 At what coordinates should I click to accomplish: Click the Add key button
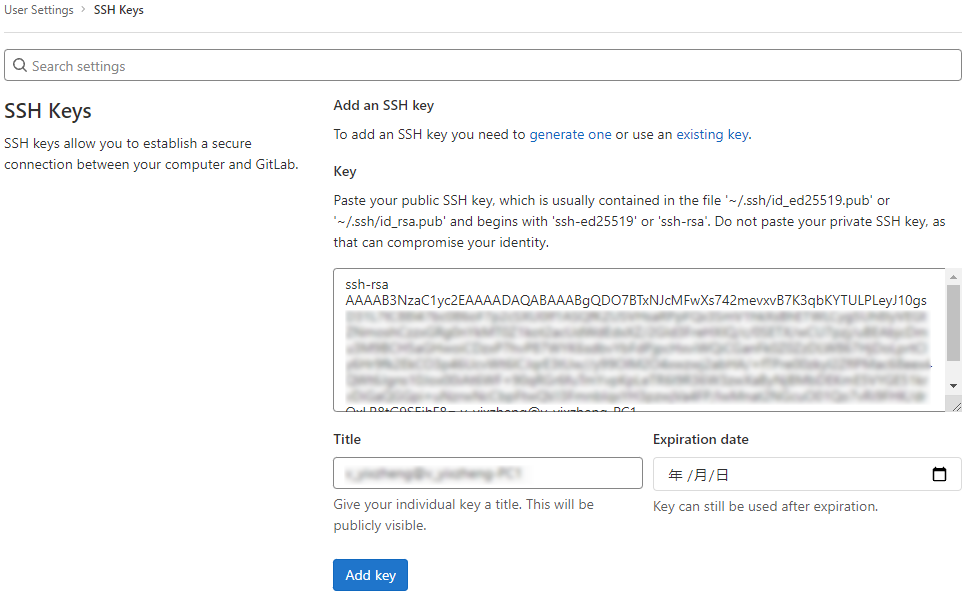click(370, 575)
